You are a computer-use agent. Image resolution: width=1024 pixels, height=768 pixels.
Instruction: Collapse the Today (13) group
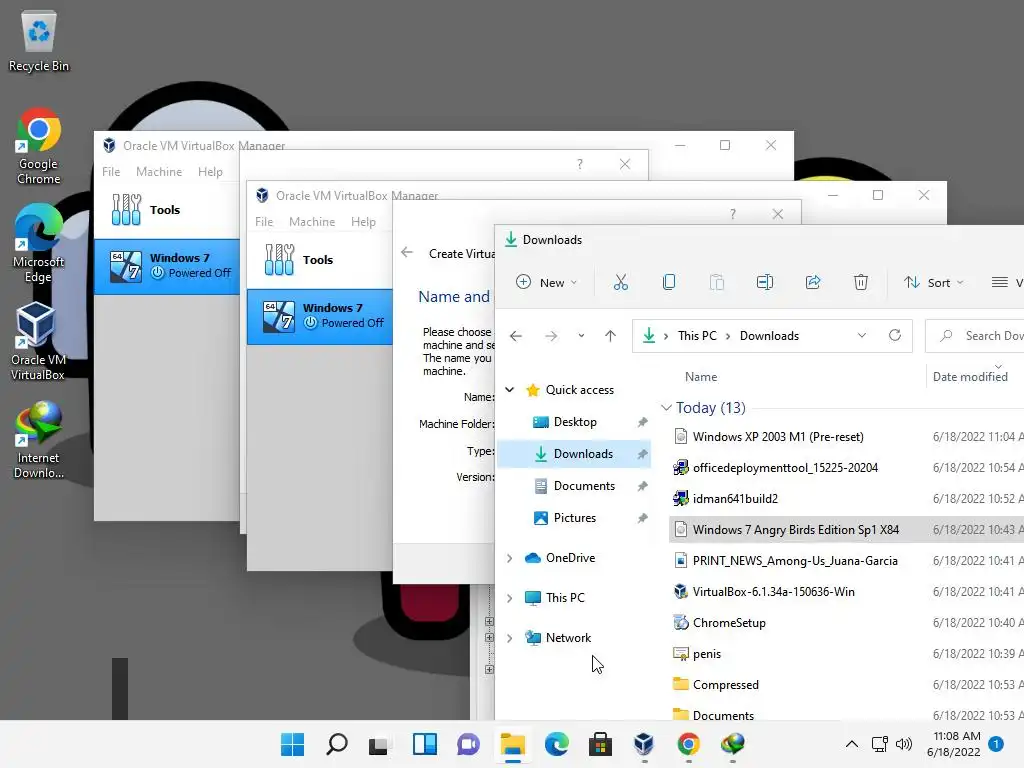point(666,408)
